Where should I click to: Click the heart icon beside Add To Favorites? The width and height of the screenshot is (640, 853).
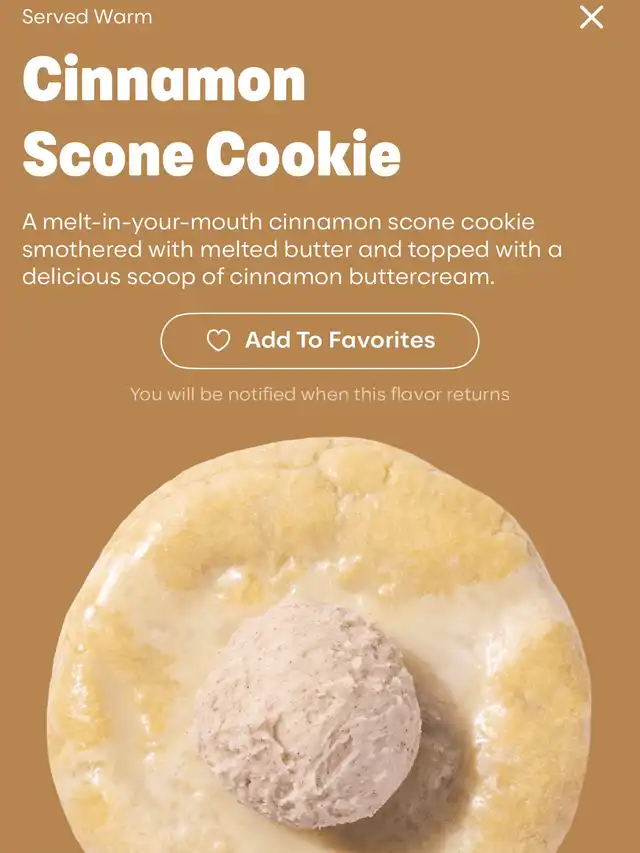click(x=218, y=341)
